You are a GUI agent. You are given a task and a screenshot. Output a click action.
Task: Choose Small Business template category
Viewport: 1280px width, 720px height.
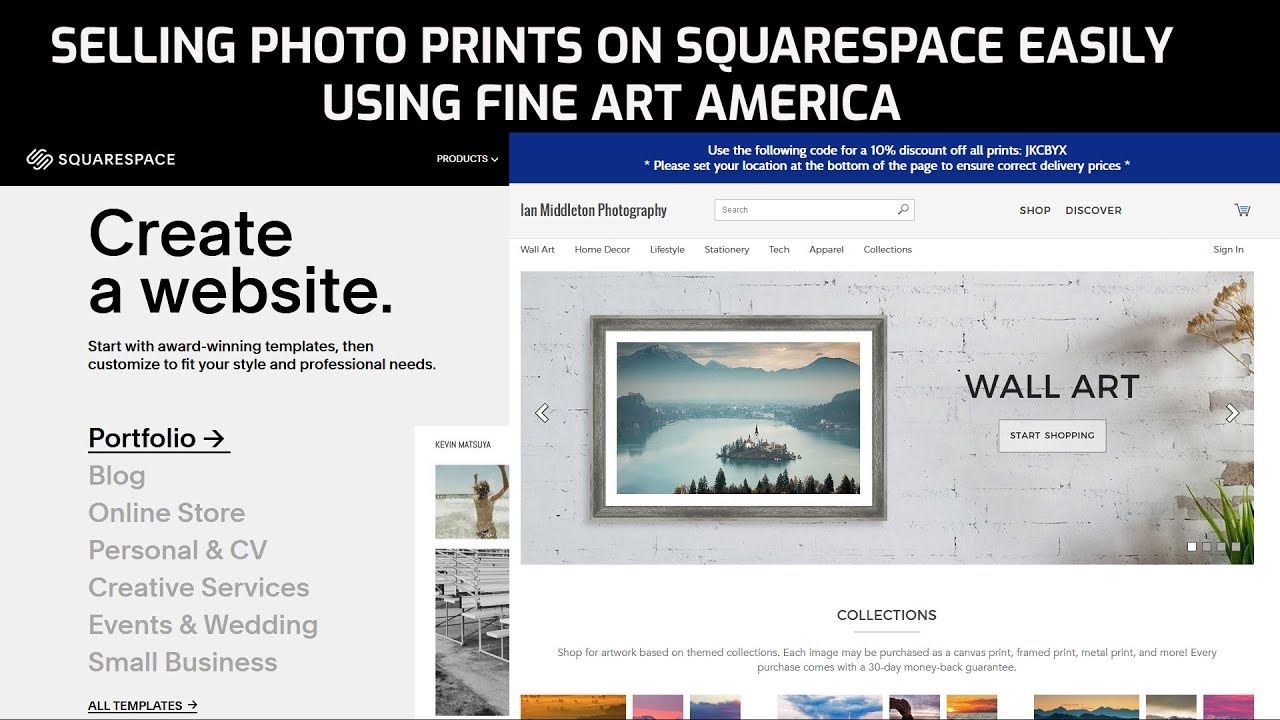pos(183,662)
